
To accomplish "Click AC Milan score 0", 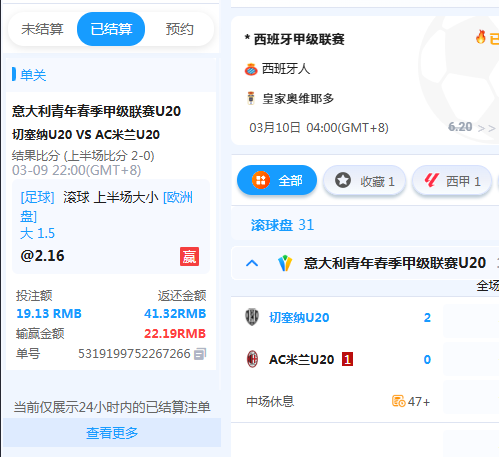I will point(427,359).
